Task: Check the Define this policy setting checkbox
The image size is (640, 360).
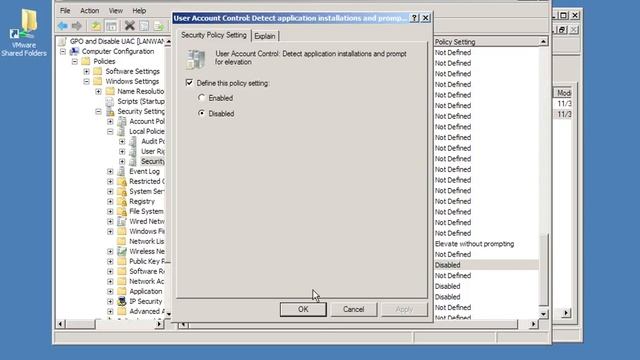Action: (189, 83)
